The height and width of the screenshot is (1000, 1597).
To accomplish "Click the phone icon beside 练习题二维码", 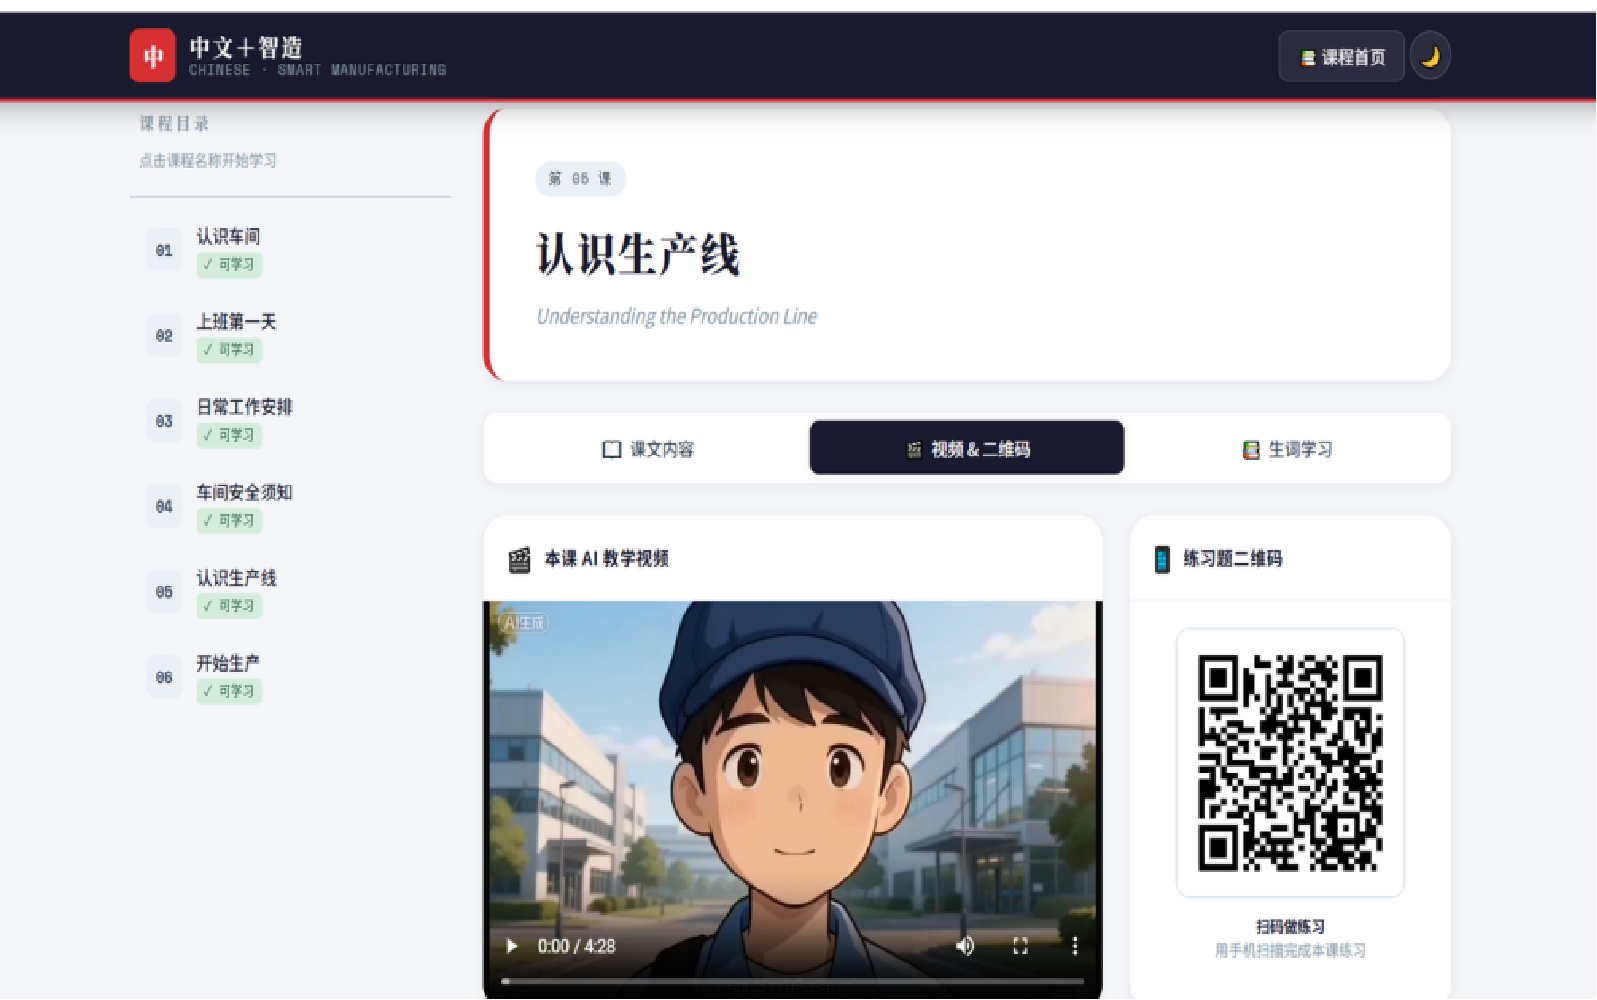I will (x=1162, y=559).
